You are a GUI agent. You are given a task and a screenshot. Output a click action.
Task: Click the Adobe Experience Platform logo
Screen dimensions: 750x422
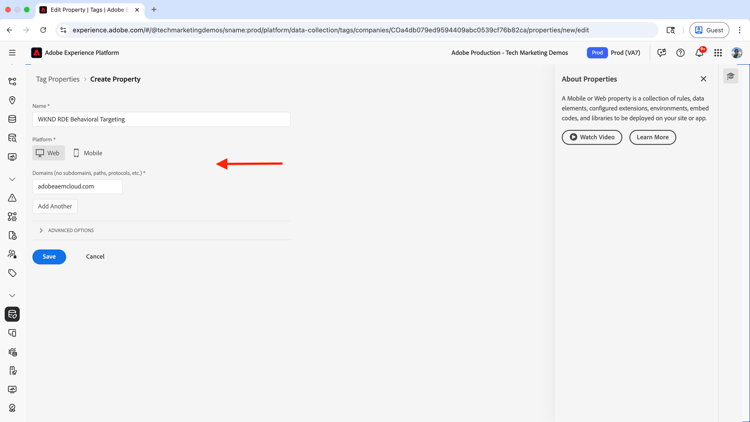pos(36,53)
